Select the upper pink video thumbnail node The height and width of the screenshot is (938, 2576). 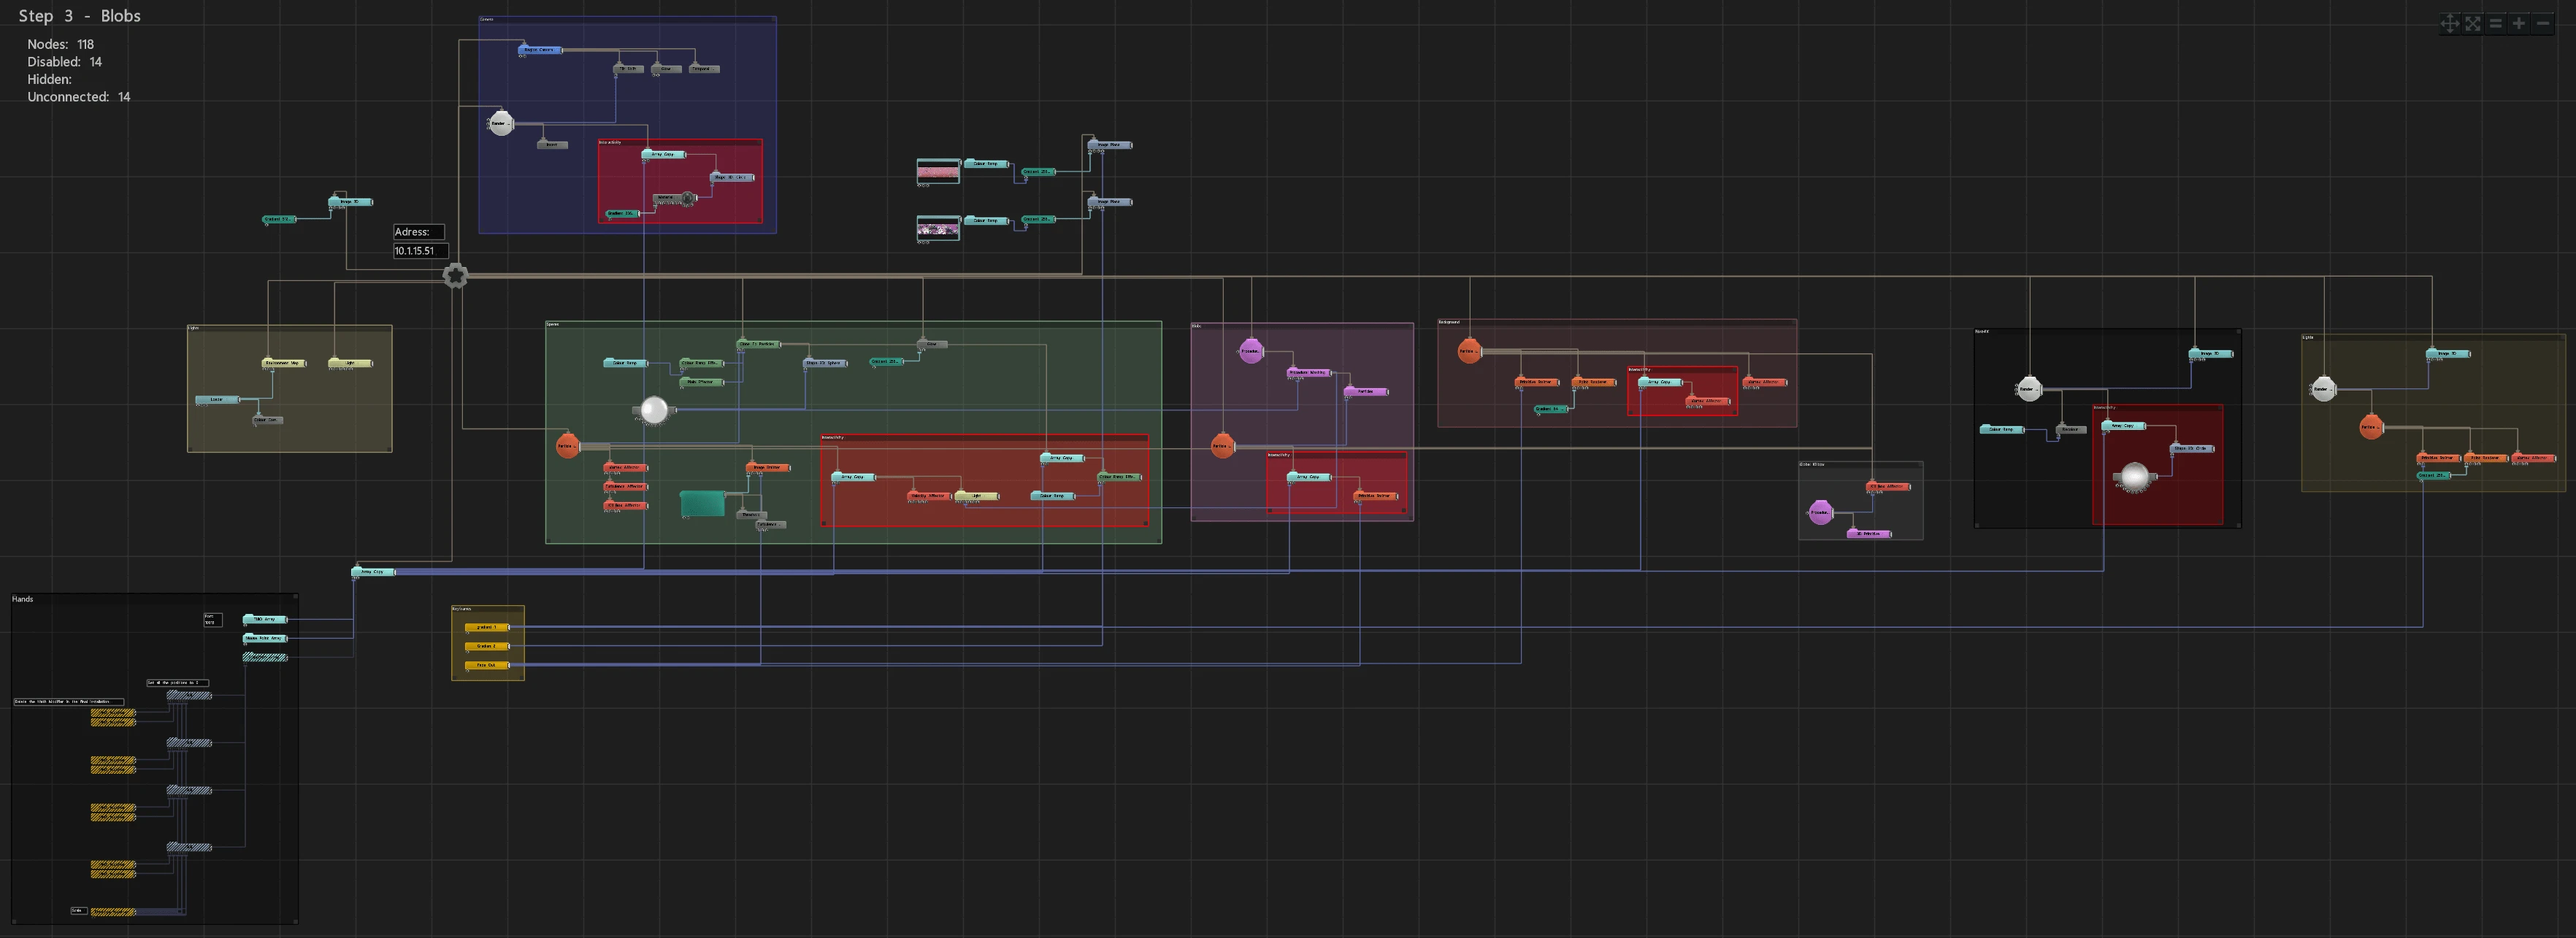pyautogui.click(x=938, y=171)
